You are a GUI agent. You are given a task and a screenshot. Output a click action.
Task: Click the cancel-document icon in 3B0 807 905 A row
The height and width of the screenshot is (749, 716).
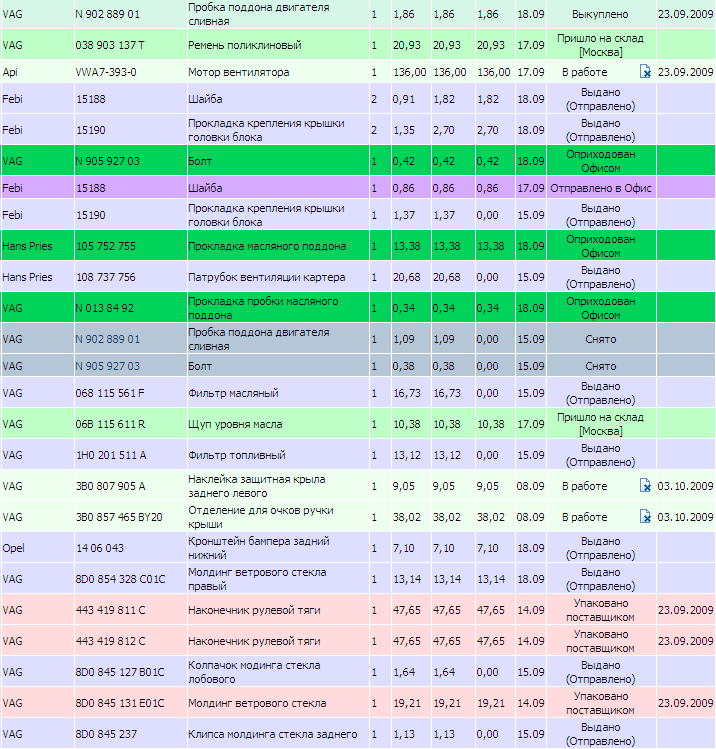645,486
